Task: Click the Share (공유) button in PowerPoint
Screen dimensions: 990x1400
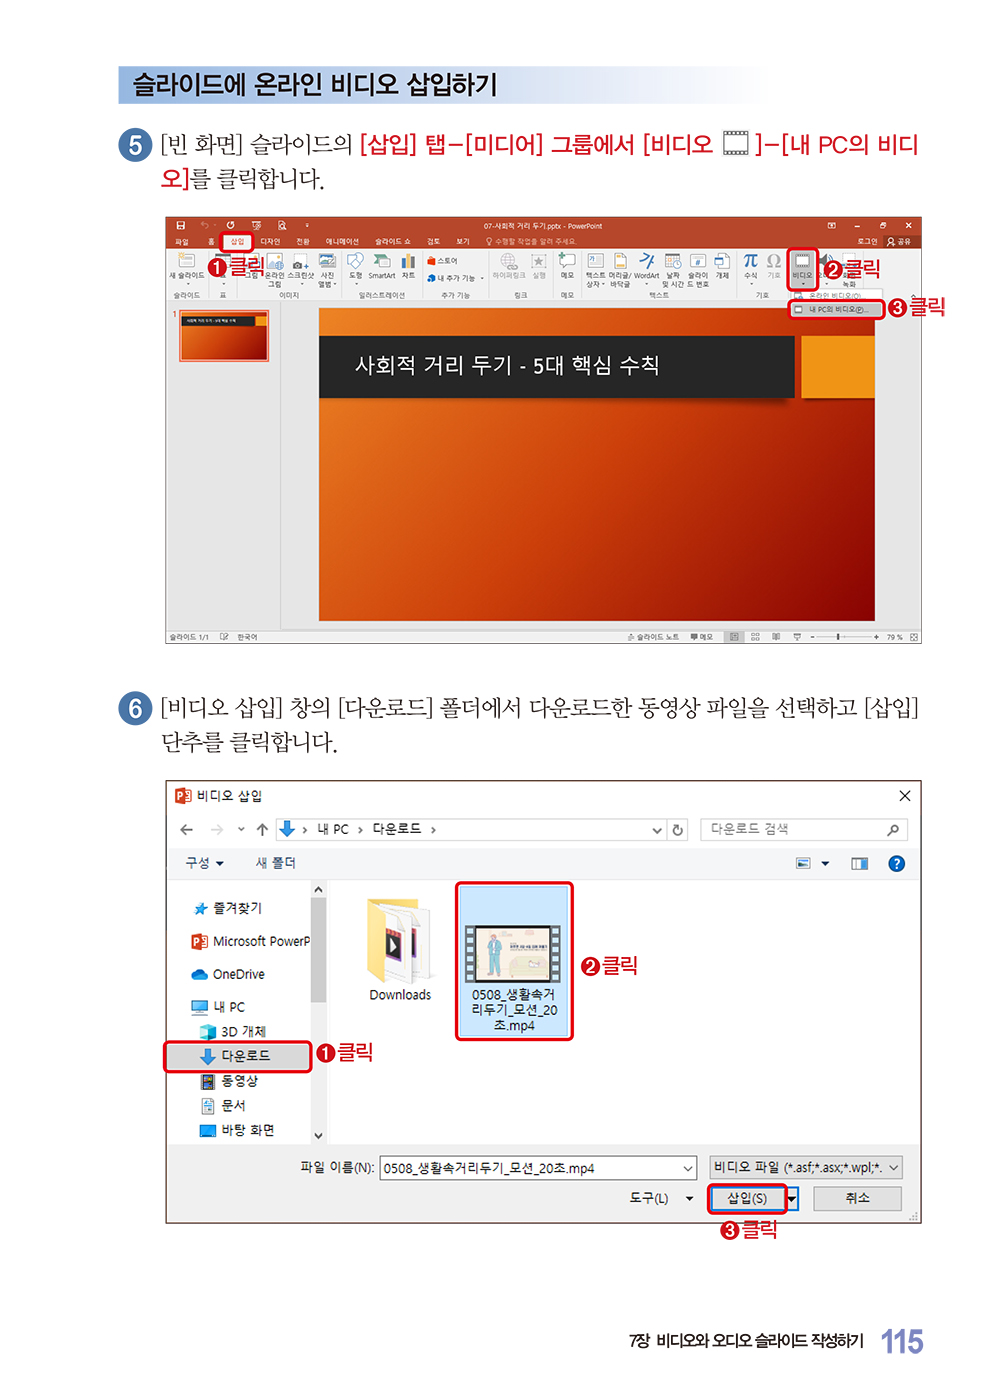Action: point(899,242)
